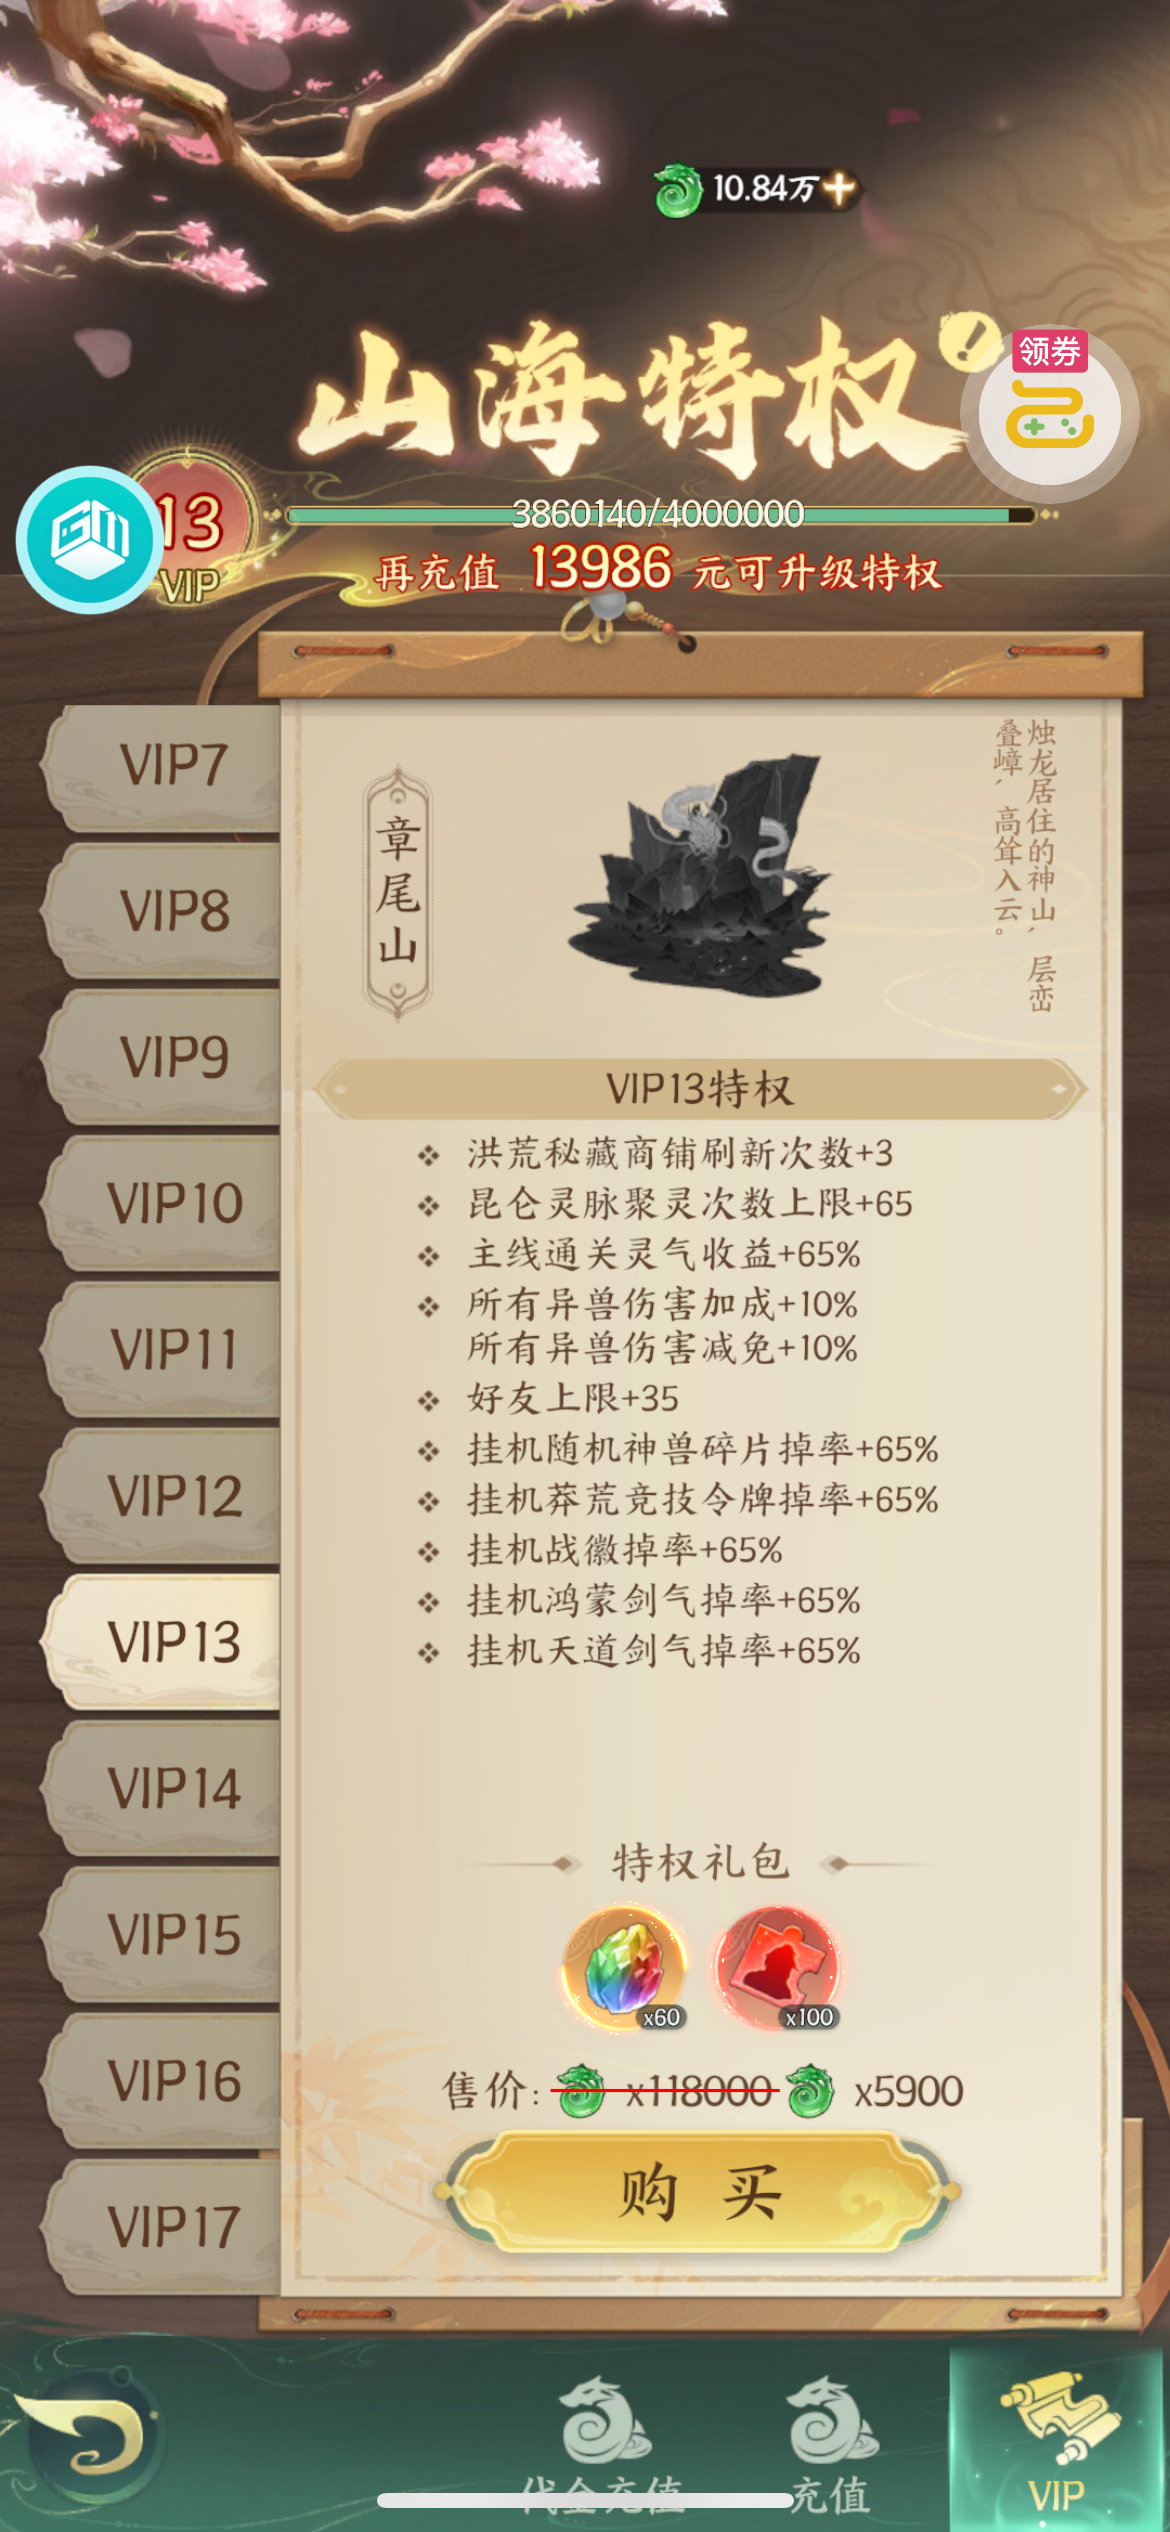Click the 3860140/4000000 VIP progress bar
The height and width of the screenshot is (2532, 1170).
tap(660, 515)
